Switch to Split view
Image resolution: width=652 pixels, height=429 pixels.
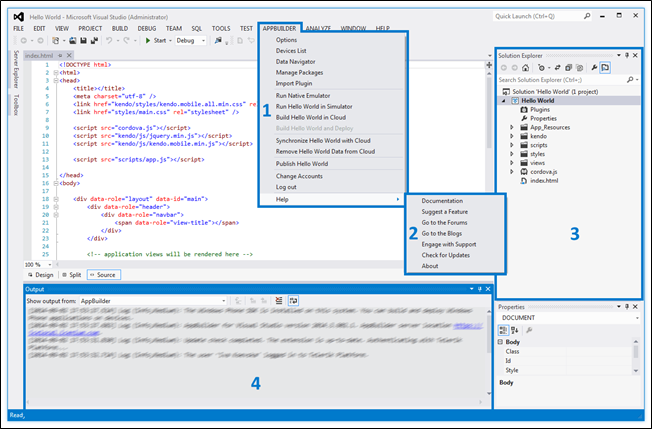point(72,275)
